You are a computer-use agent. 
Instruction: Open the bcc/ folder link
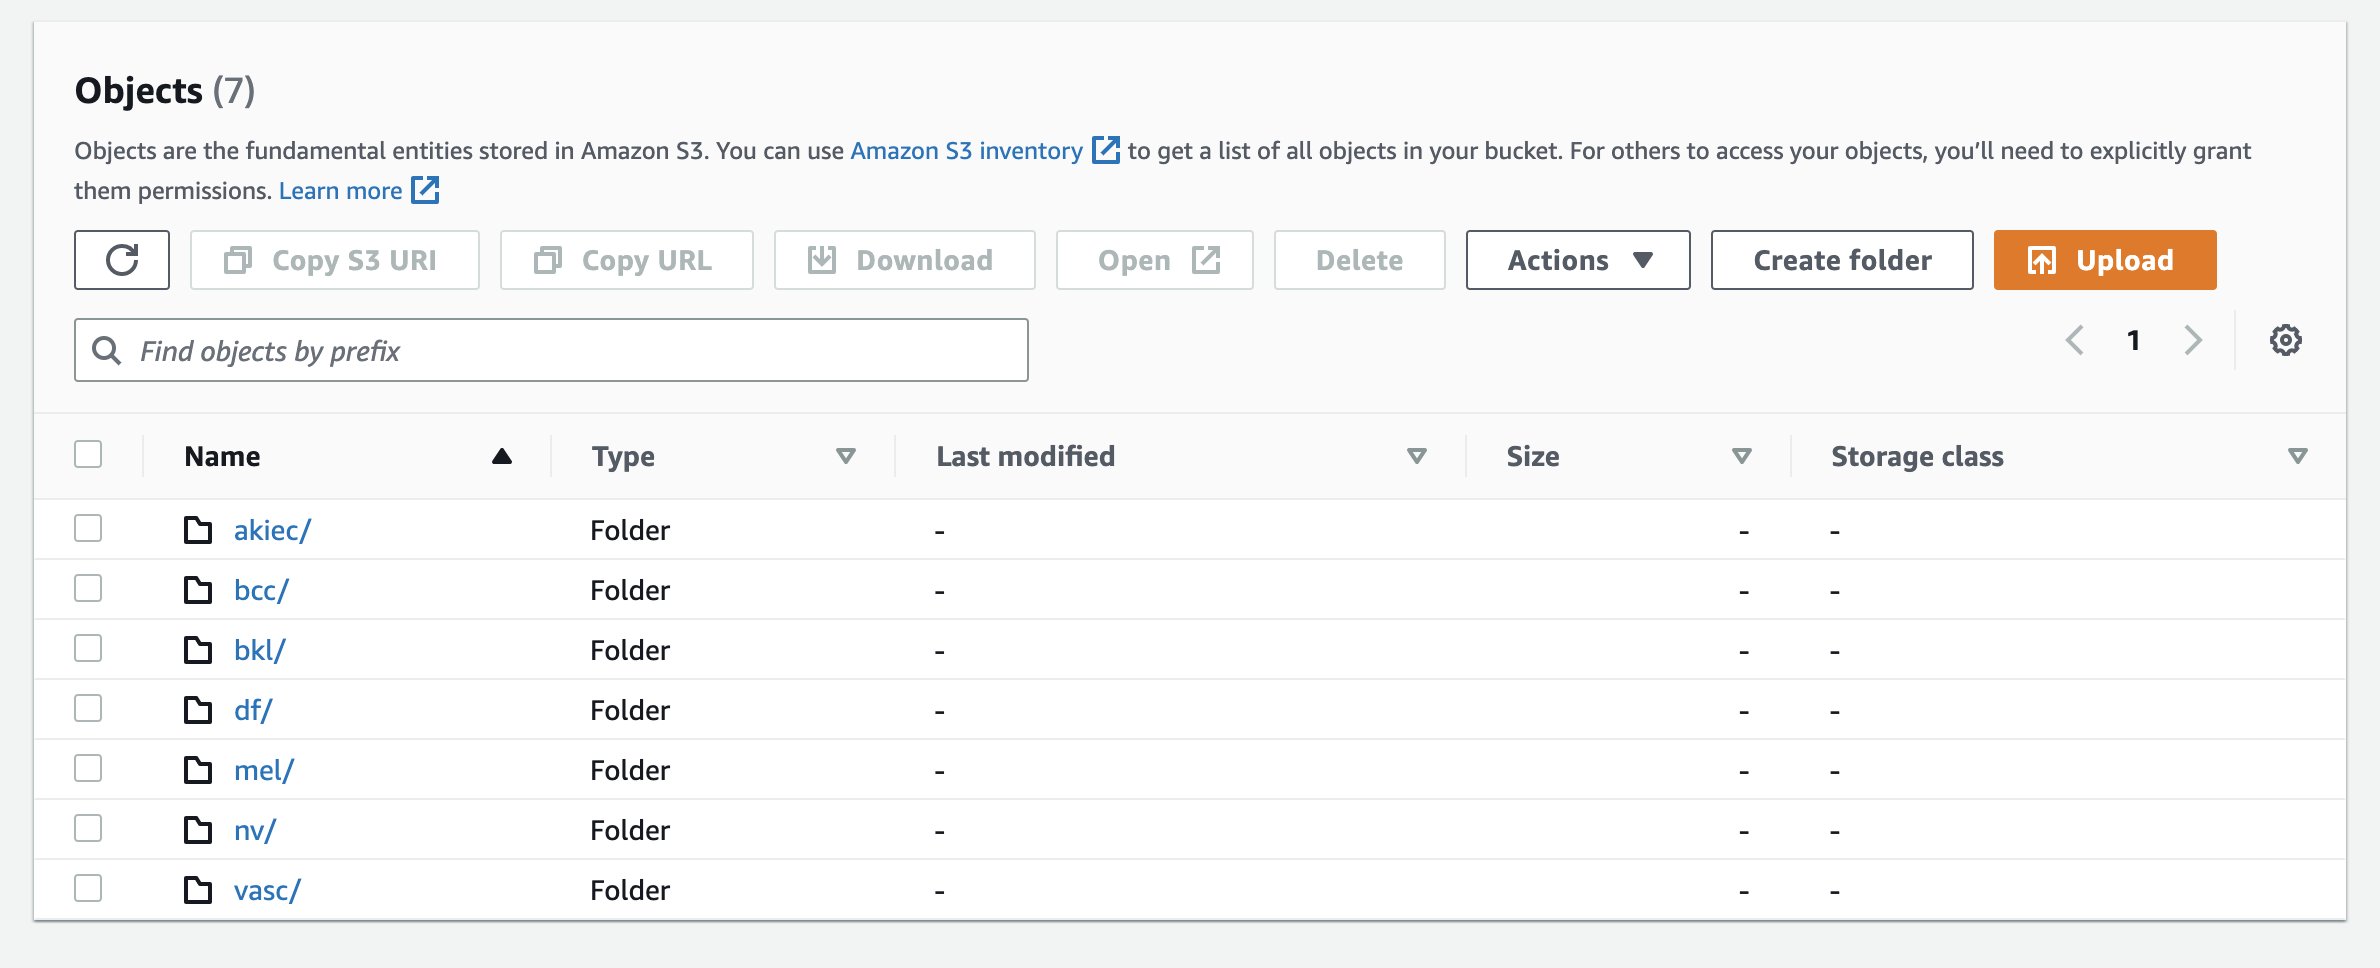[261, 590]
